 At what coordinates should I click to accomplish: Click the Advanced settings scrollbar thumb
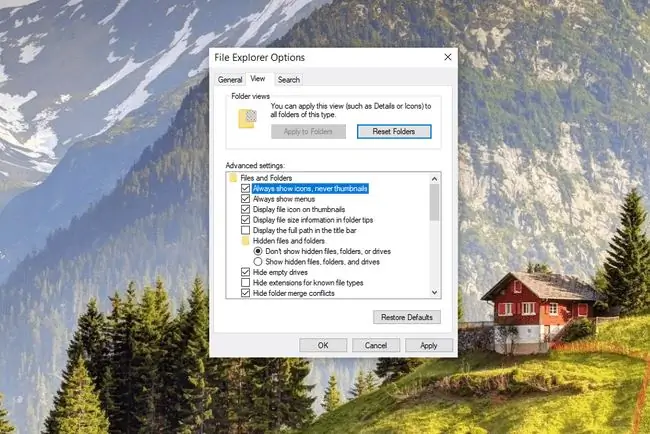click(x=434, y=203)
